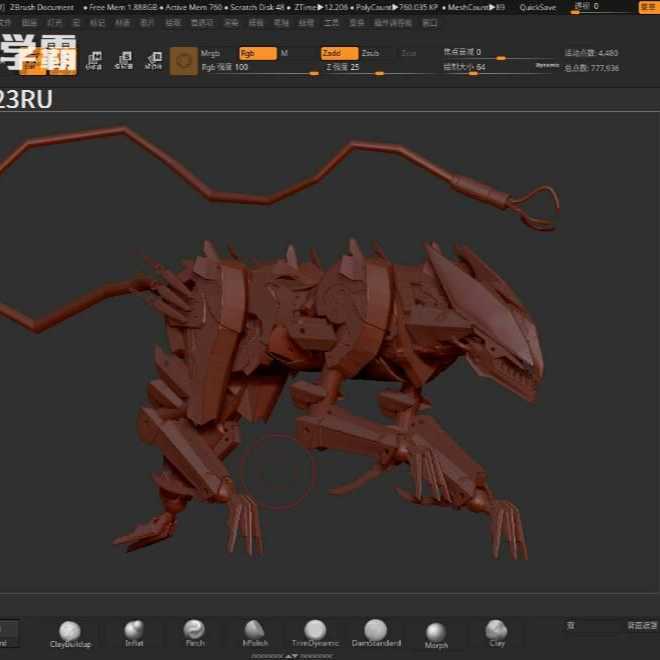Image resolution: width=660 pixels, height=660 pixels.
Task: Click the QuickSave button
Action: tap(537, 7)
